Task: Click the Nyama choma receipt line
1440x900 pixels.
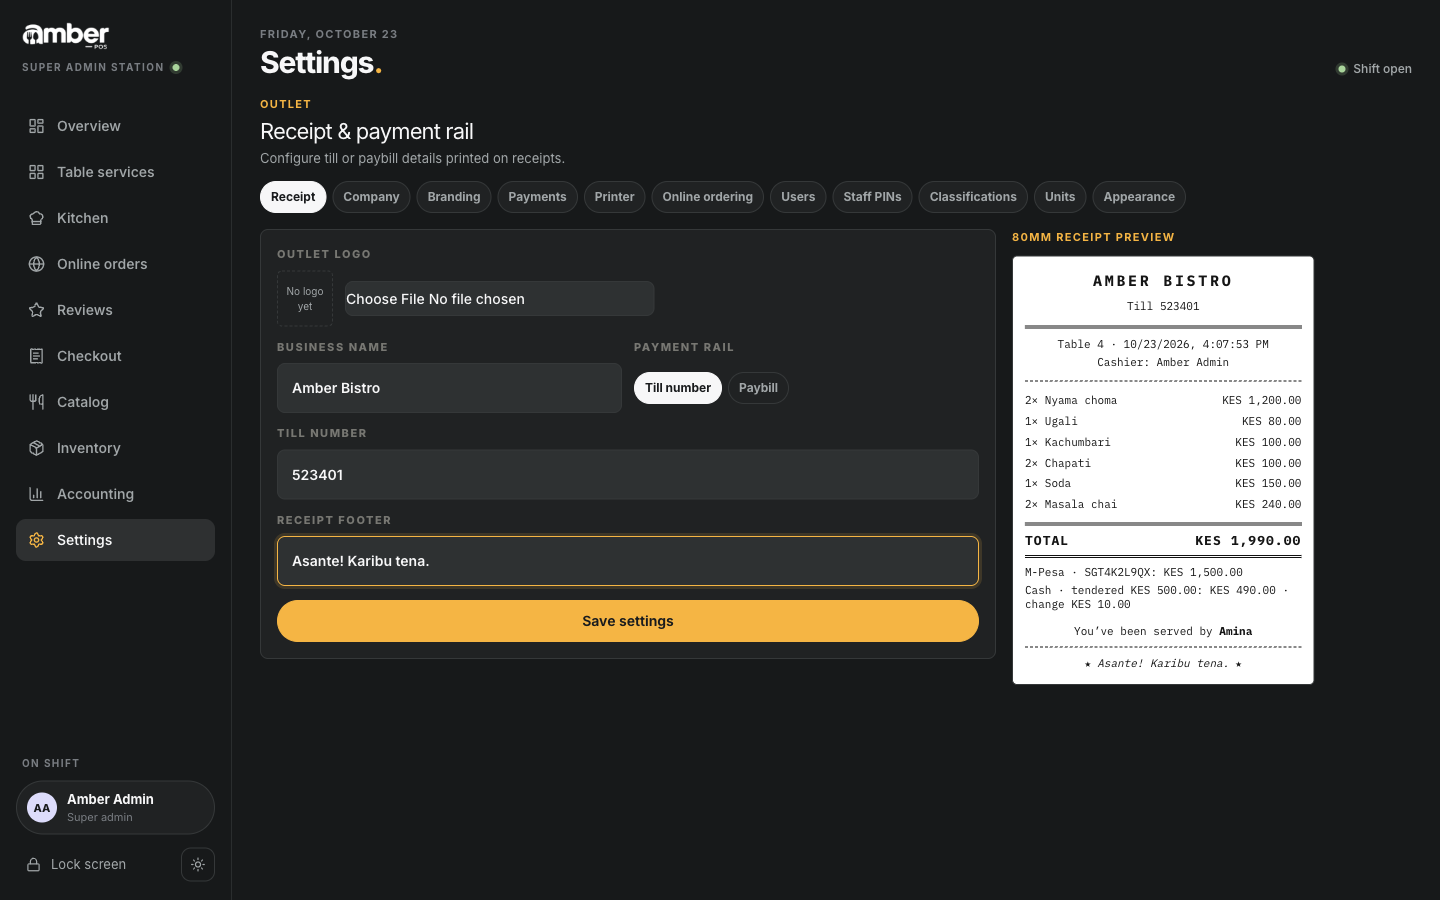Action: coord(1163,400)
